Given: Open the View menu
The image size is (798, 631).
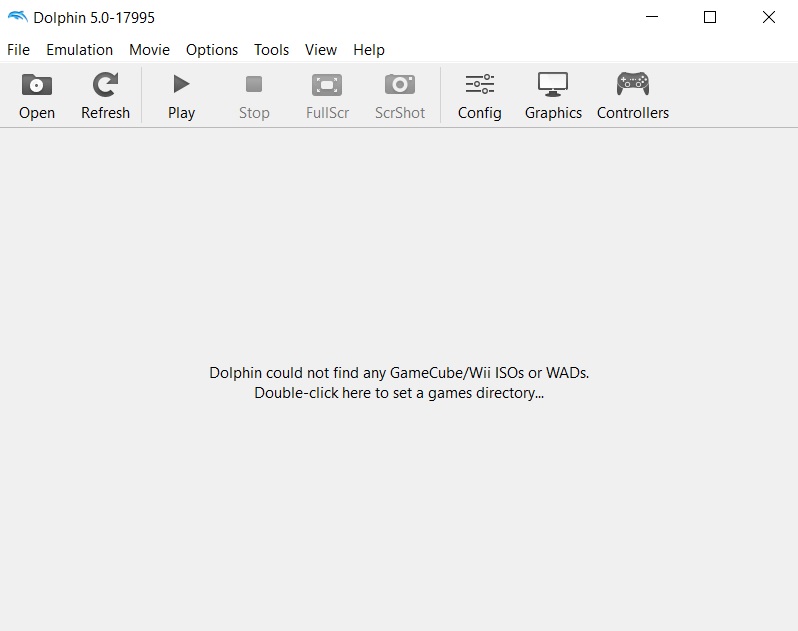Looking at the screenshot, I should click(321, 49).
